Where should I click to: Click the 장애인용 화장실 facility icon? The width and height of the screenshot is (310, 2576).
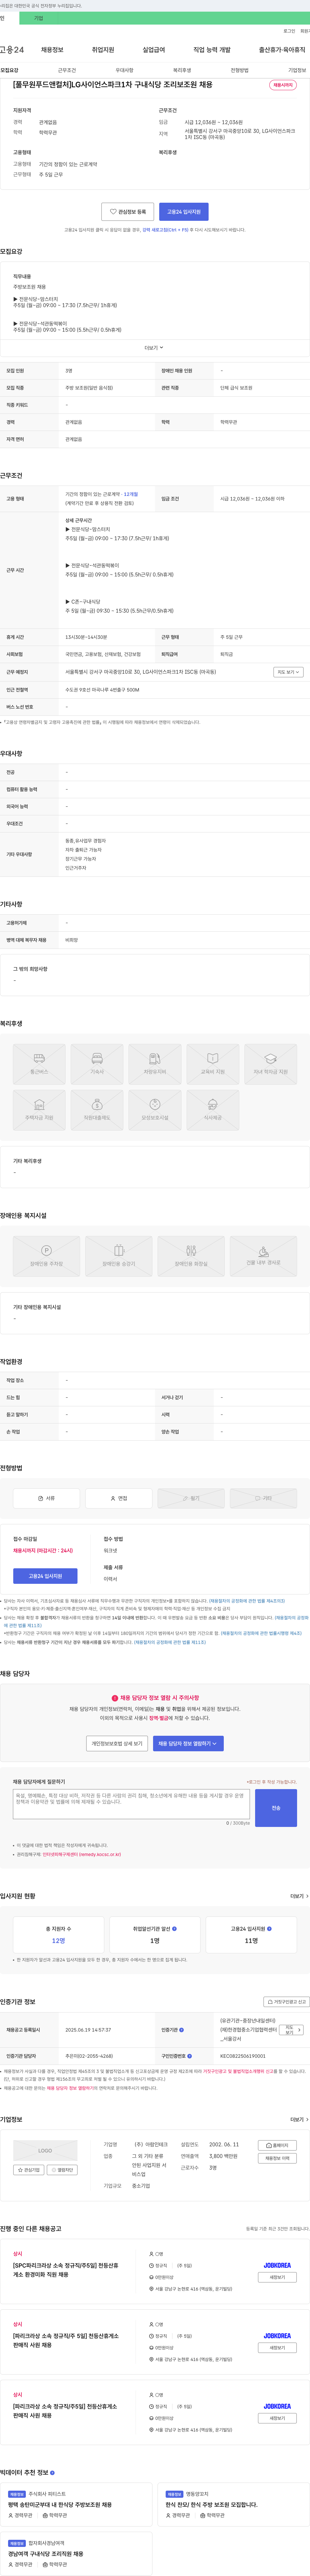[191, 1256]
